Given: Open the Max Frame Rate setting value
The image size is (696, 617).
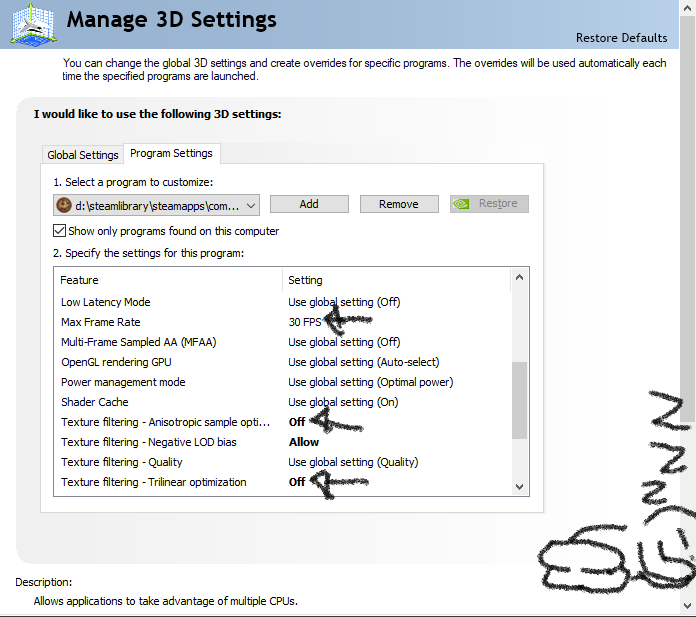Looking at the screenshot, I should [304, 322].
